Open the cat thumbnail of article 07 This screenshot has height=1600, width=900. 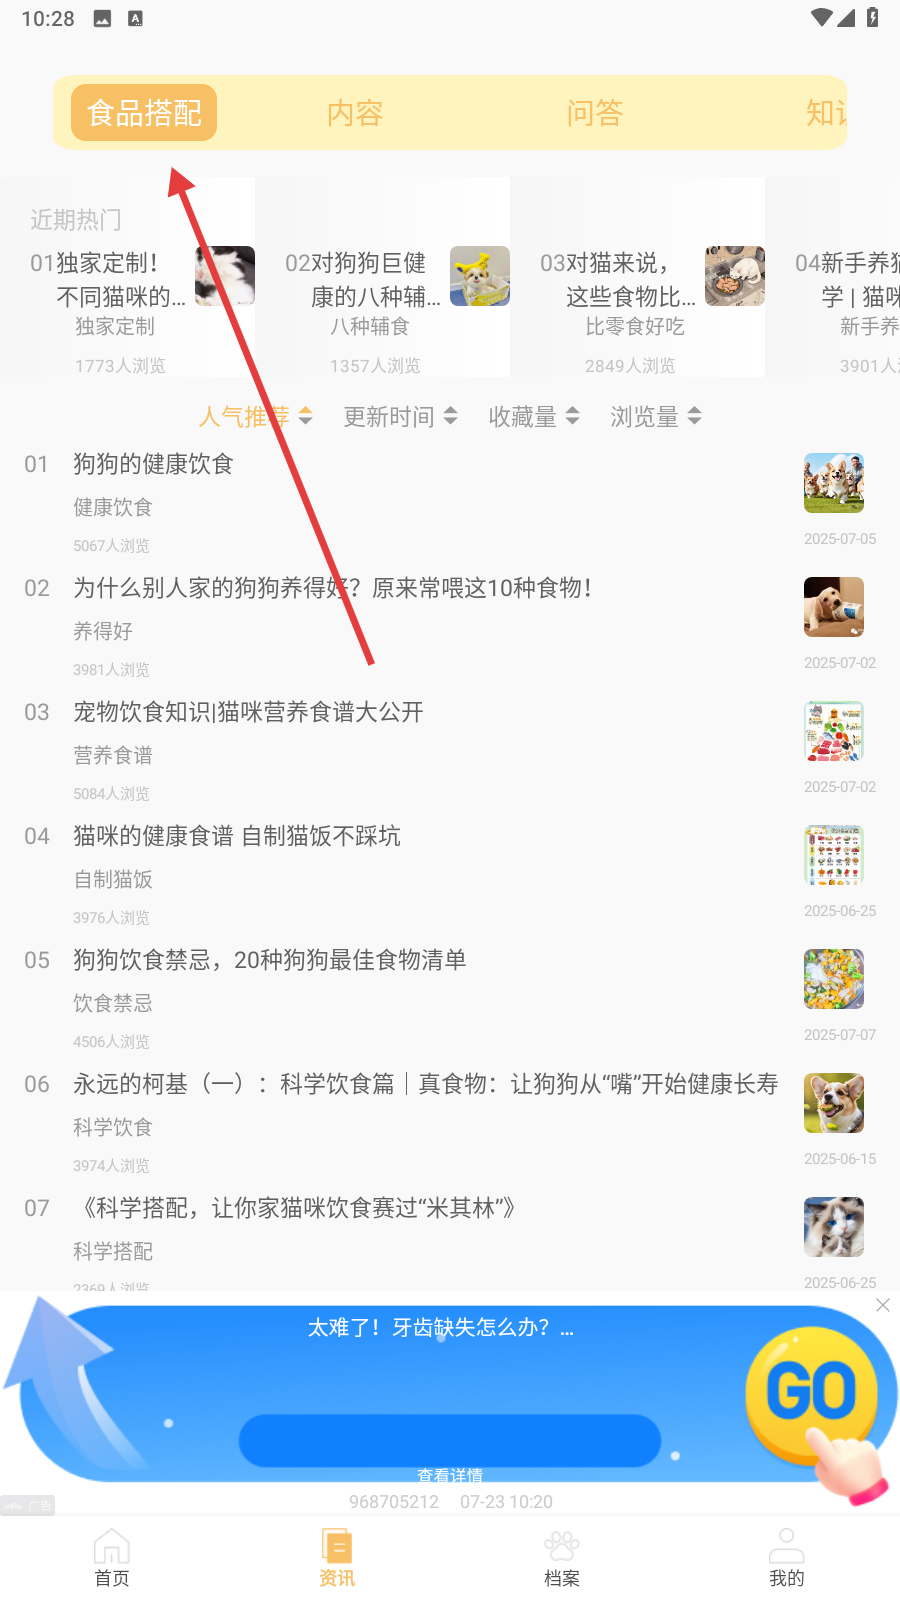point(834,1227)
